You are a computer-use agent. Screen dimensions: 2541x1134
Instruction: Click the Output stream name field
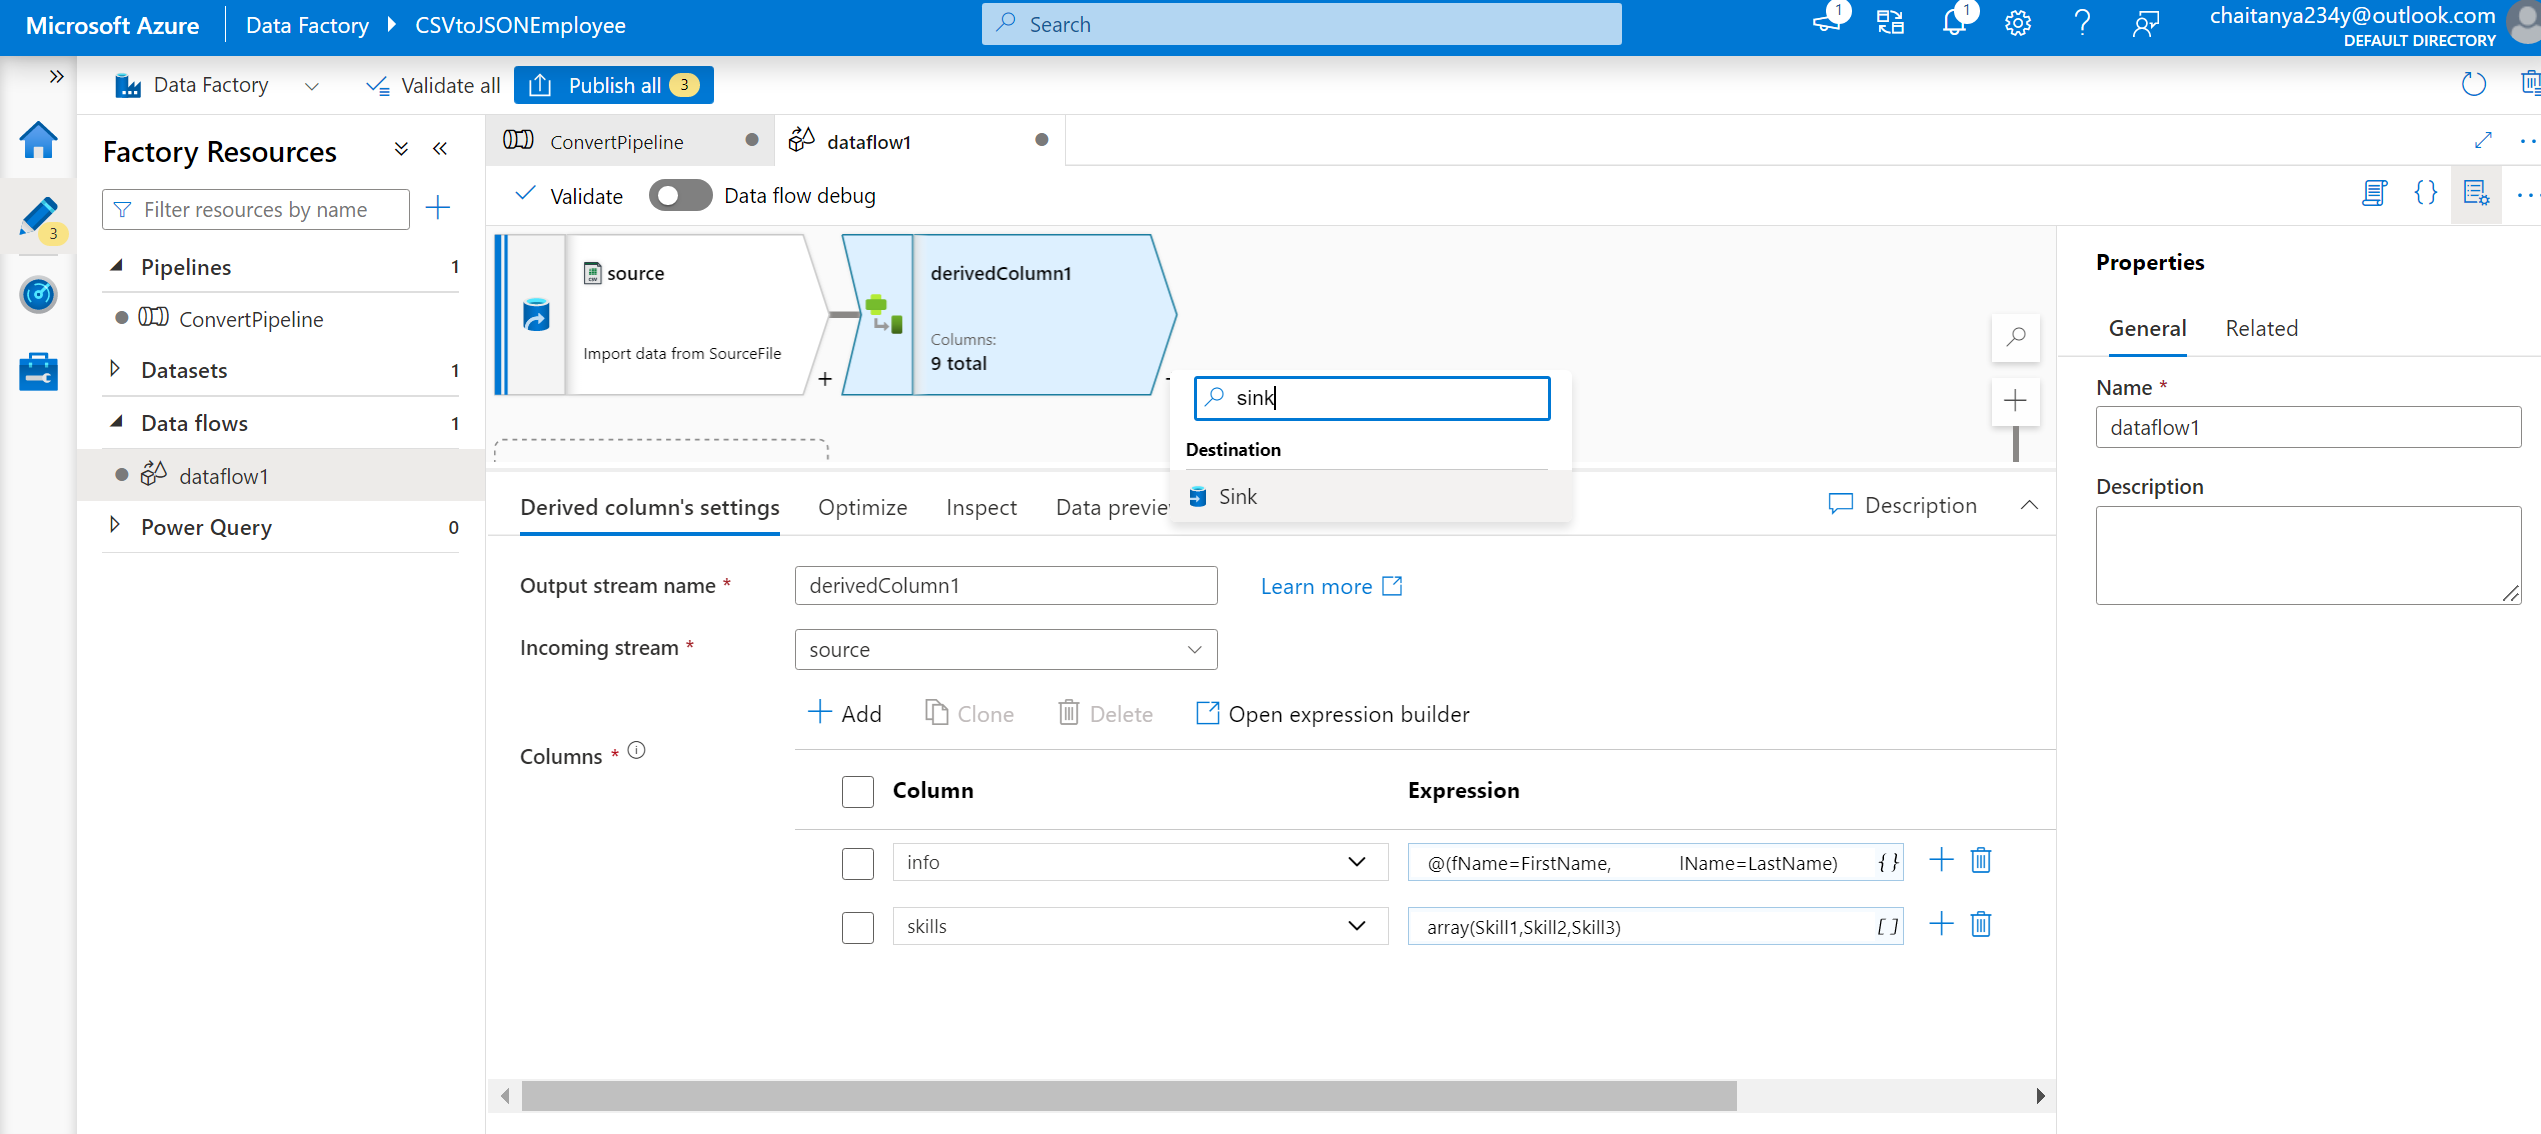pyautogui.click(x=1005, y=585)
